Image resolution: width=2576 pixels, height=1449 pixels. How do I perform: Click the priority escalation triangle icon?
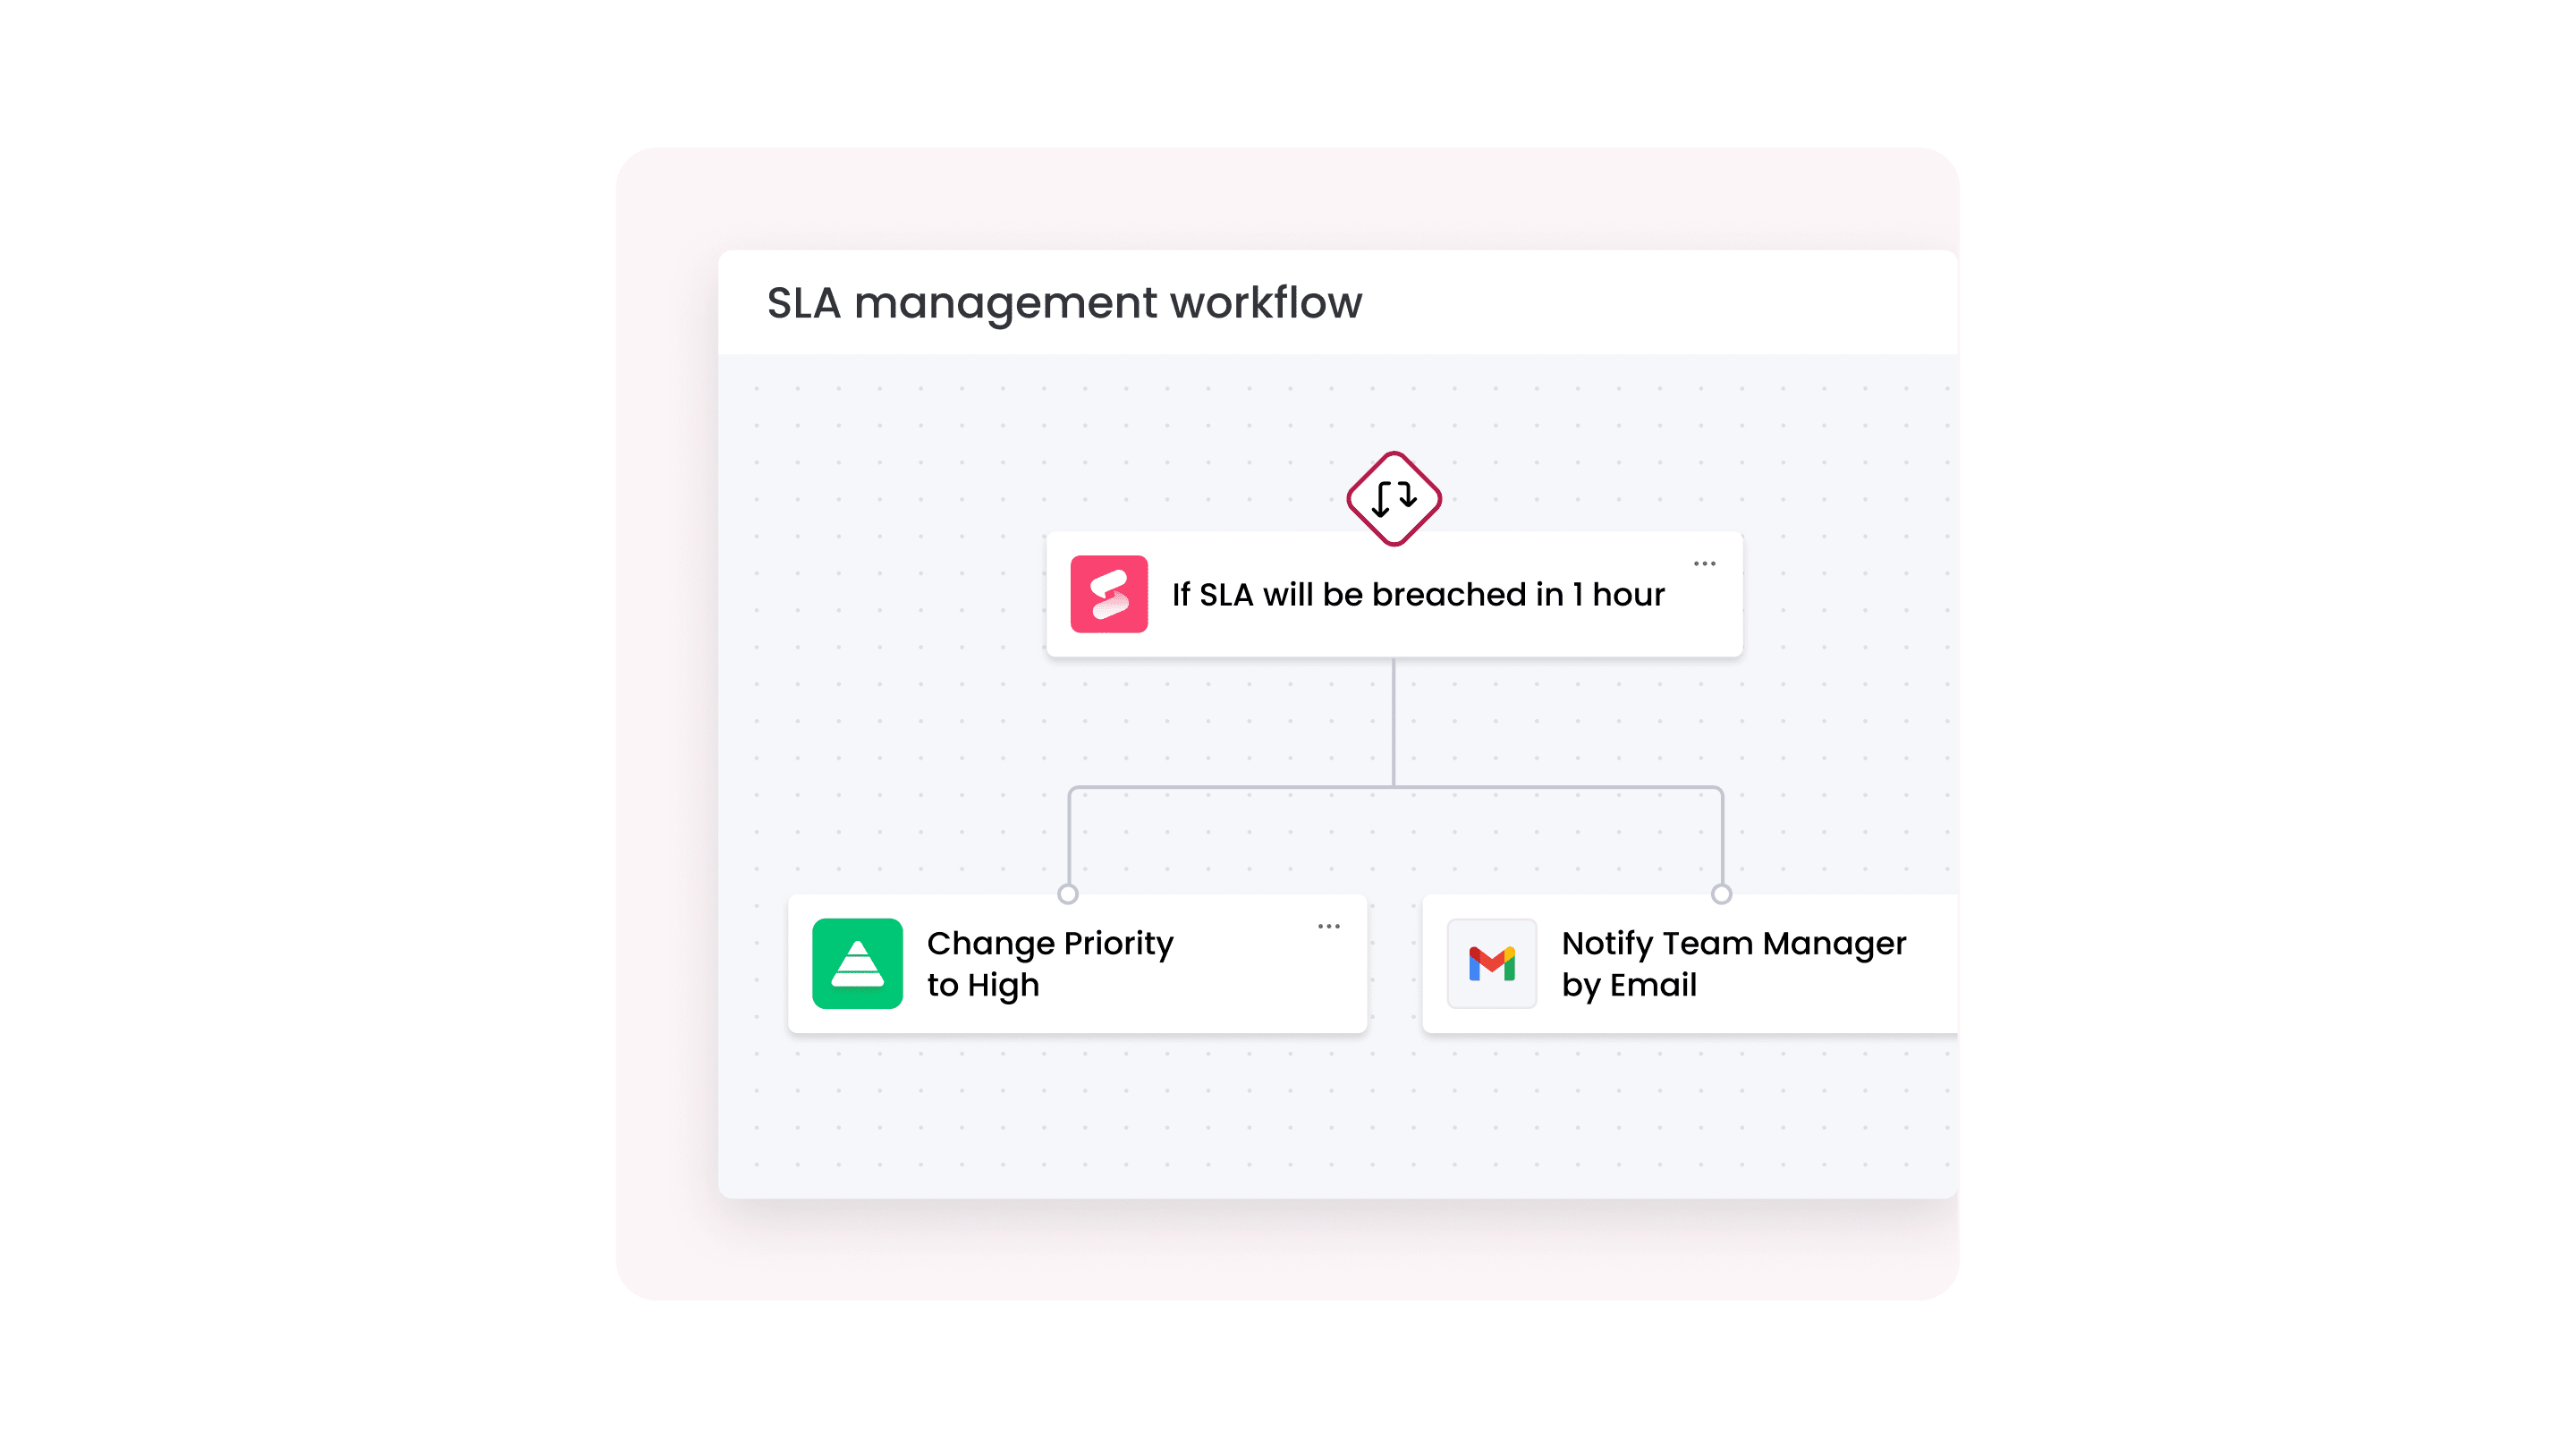[x=854, y=962]
